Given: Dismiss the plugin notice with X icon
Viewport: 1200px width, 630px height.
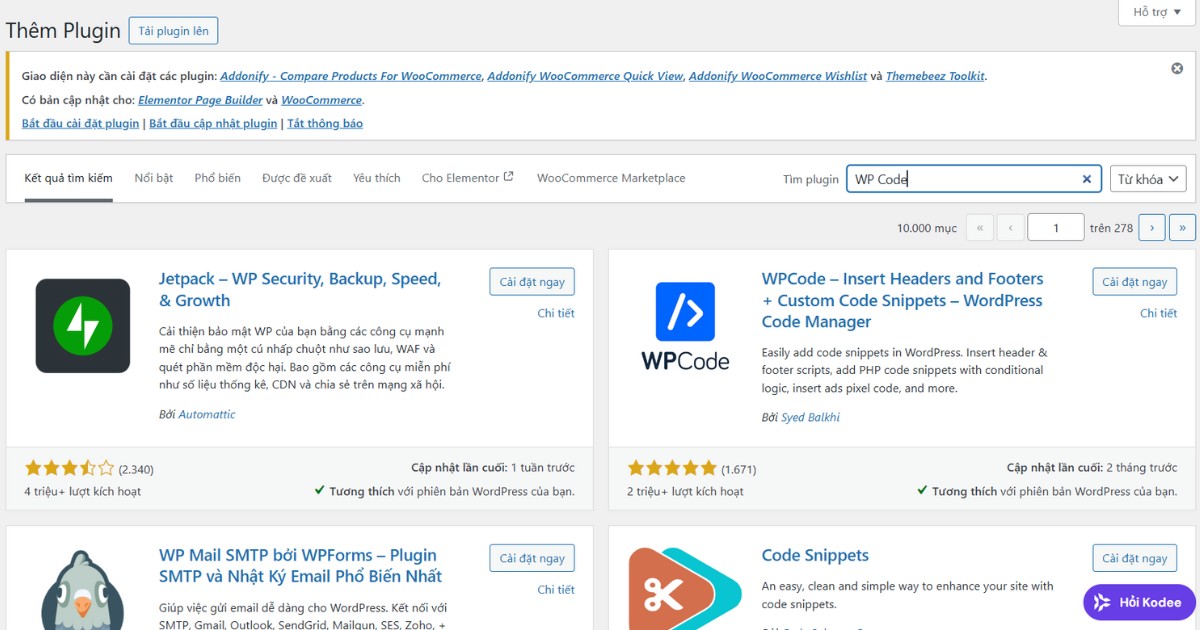Looking at the screenshot, I should pos(1177,69).
